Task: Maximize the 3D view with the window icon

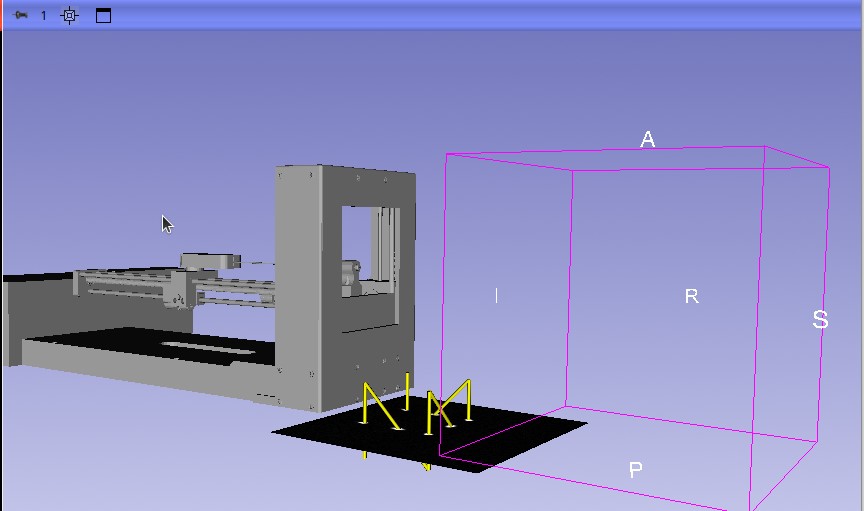Action: click(x=103, y=15)
